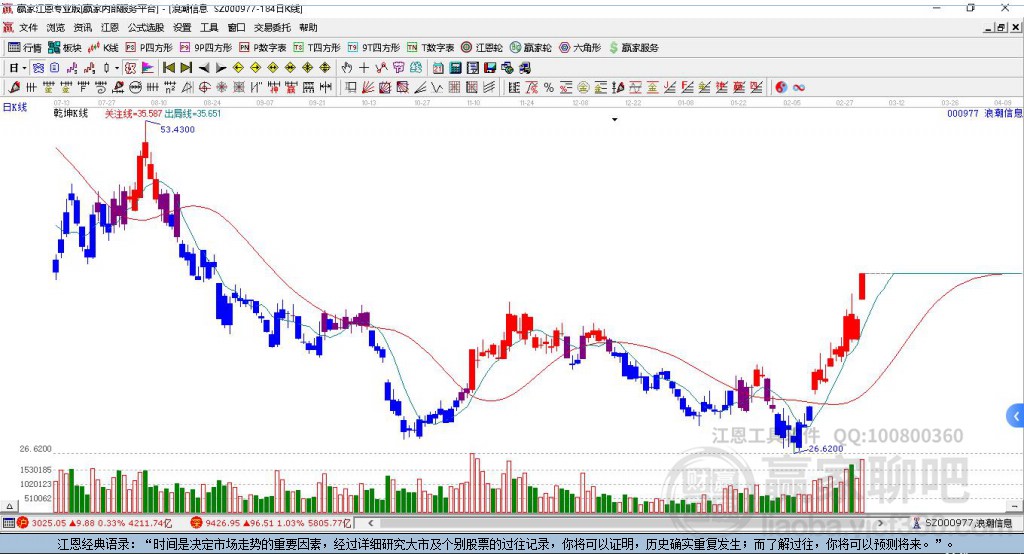Select the crosshair cursor tool
The image size is (1024, 554).
(364, 68)
